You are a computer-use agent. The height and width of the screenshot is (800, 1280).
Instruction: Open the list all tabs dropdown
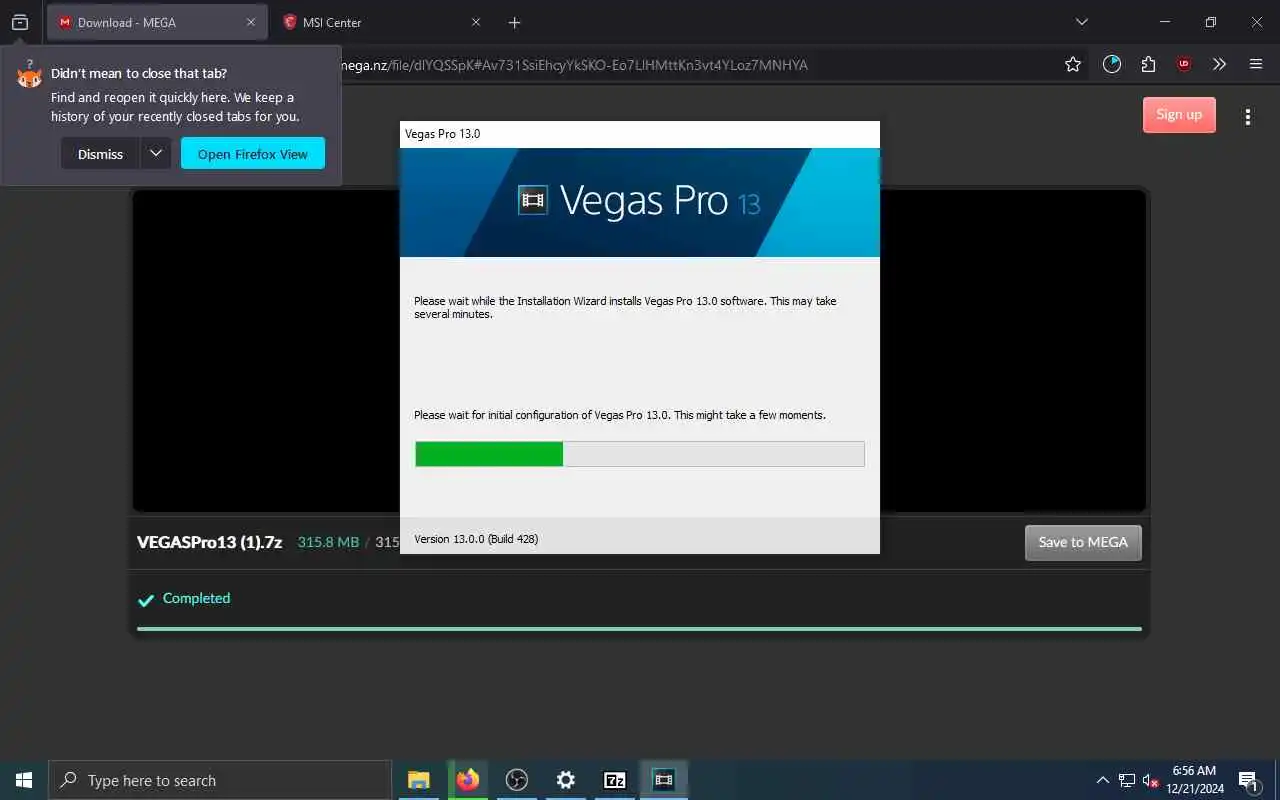(1081, 22)
